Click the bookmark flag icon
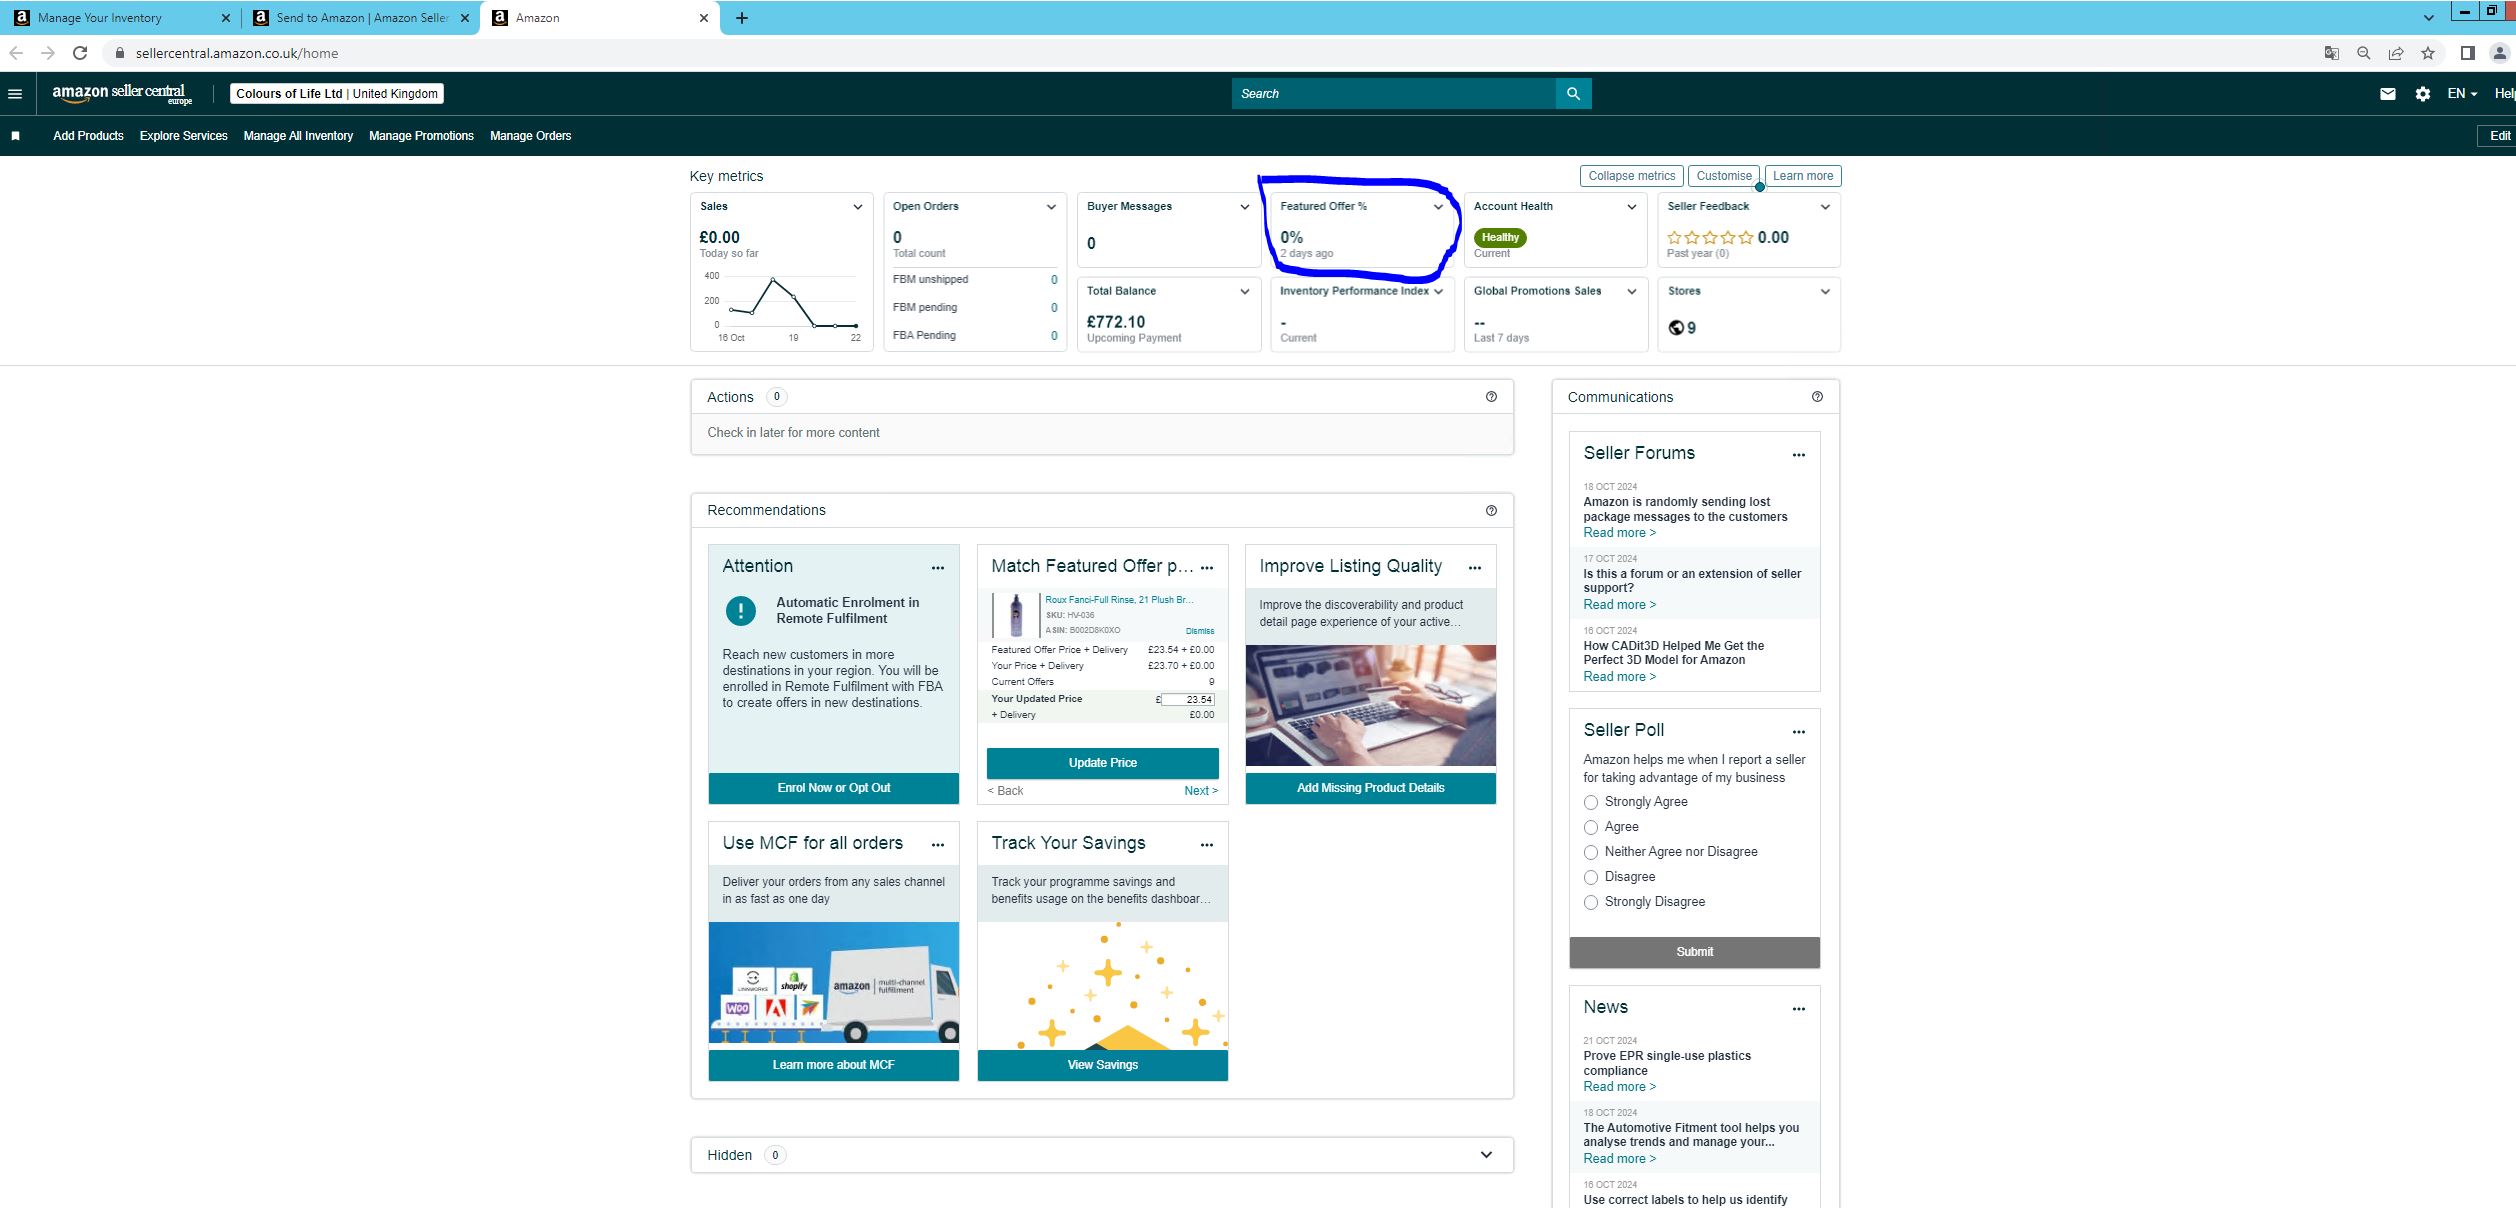 15,136
